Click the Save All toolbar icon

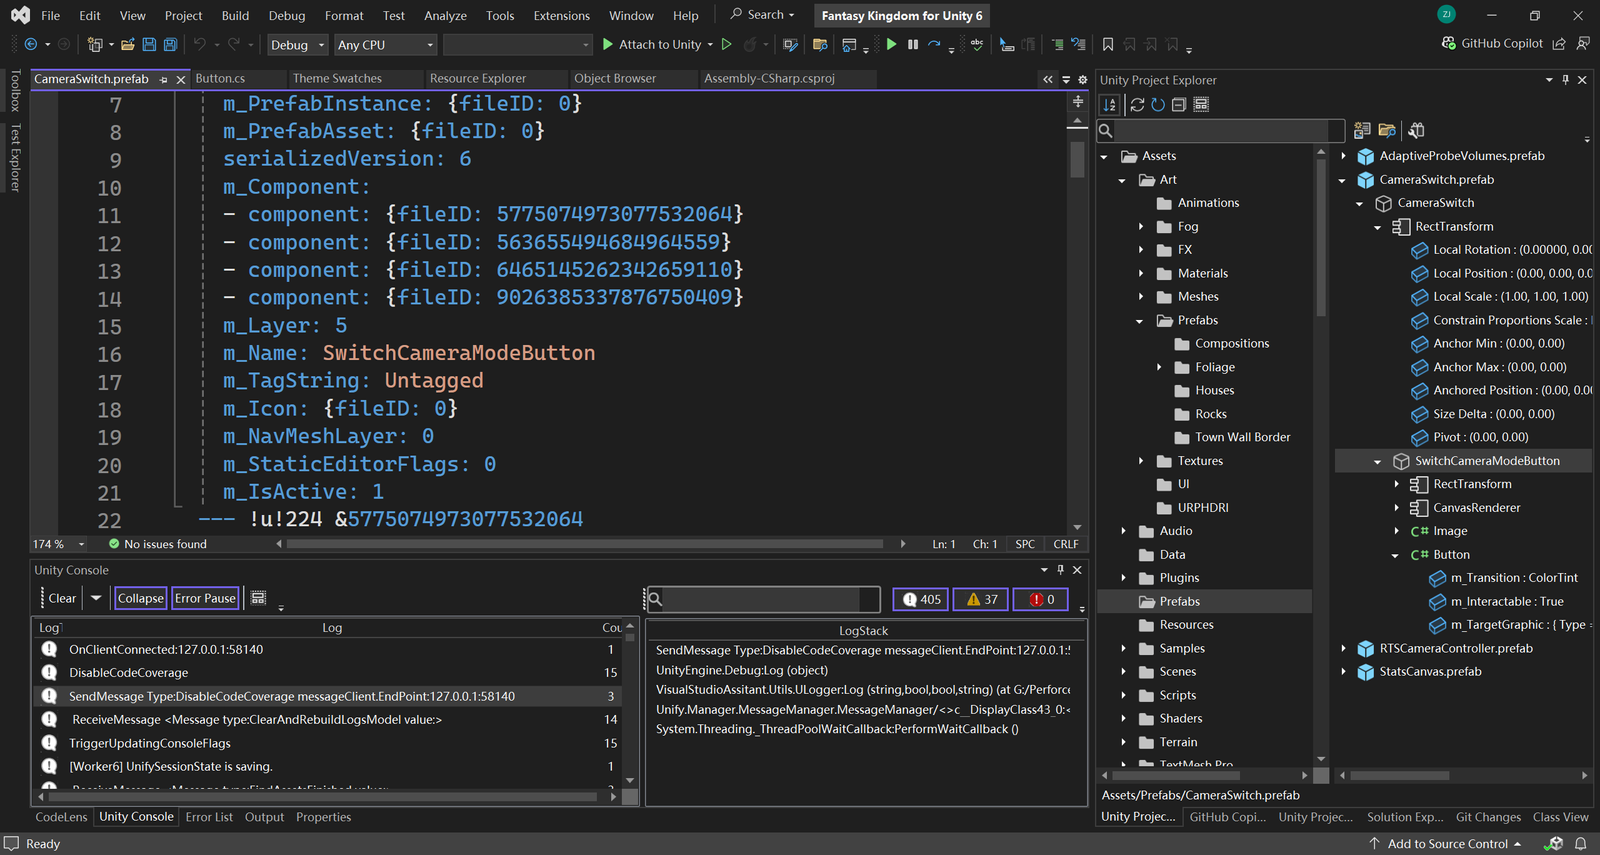170,45
